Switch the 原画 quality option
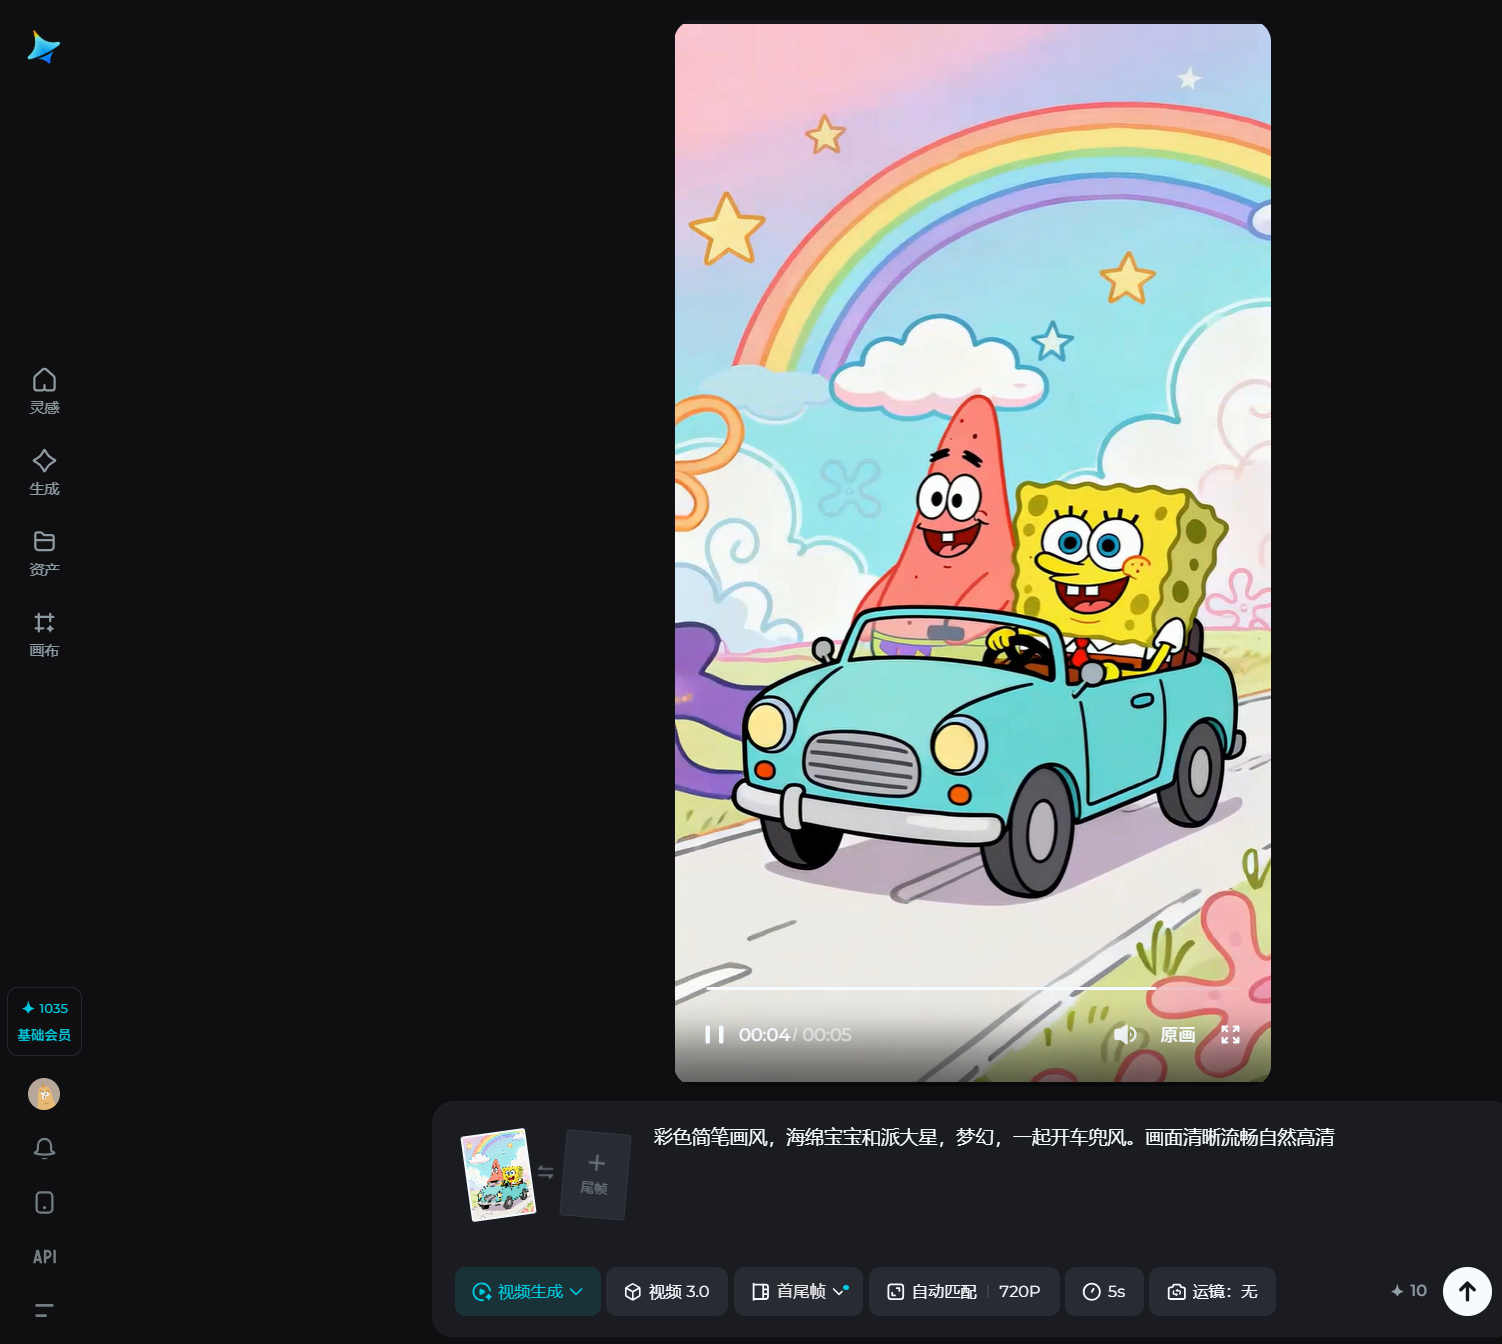Image resolution: width=1502 pixels, height=1344 pixels. tap(1178, 1034)
